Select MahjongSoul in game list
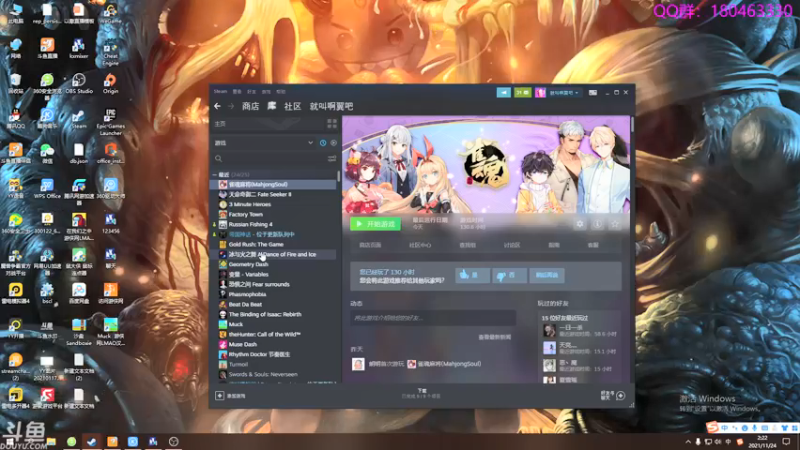The width and height of the screenshot is (800, 450). coord(273,184)
